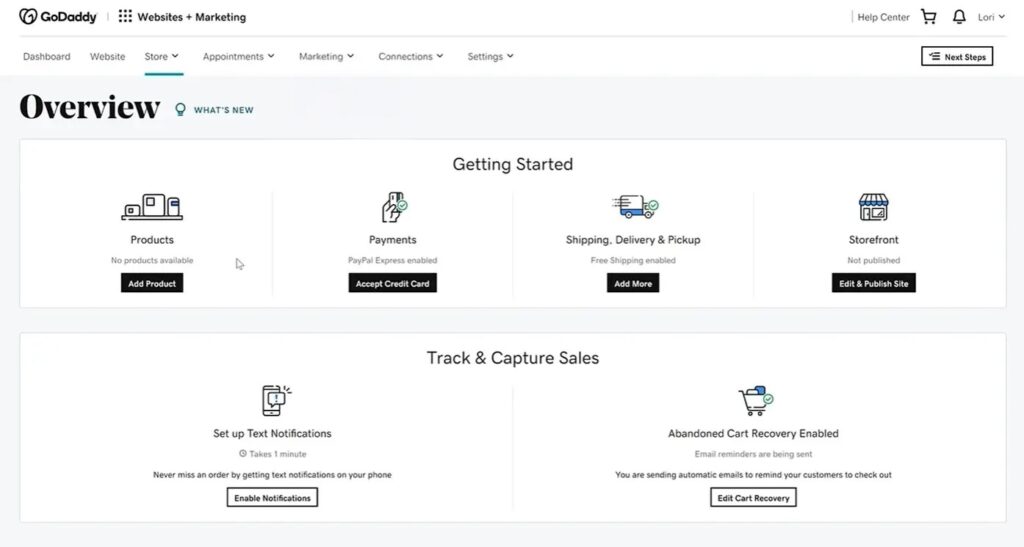Click the Track & Capture Sales heading
Viewport: 1024px width, 547px height.
pos(513,358)
